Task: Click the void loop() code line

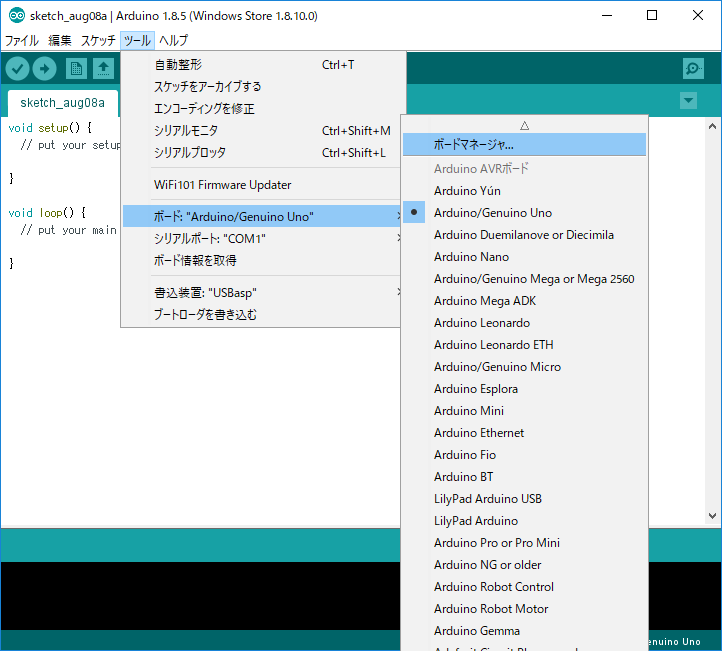Action: click(x=47, y=213)
